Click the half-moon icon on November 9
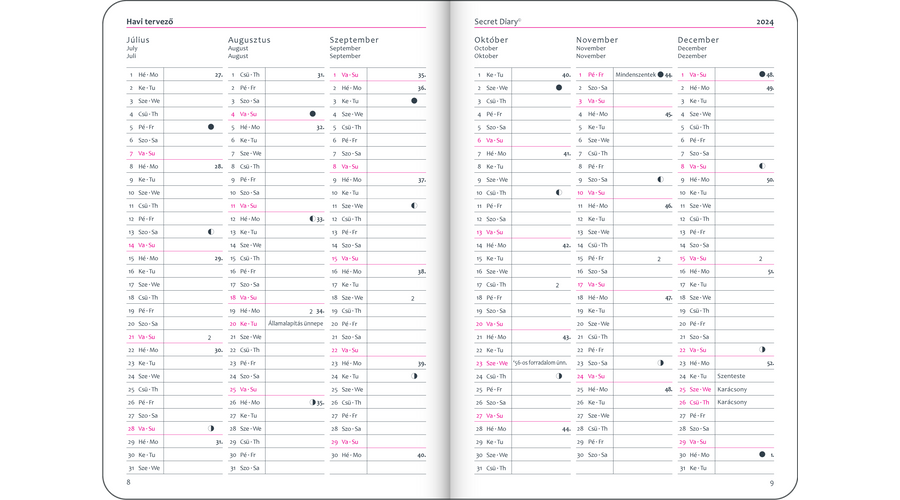Image resolution: width=900 pixels, height=500 pixels. [660, 180]
